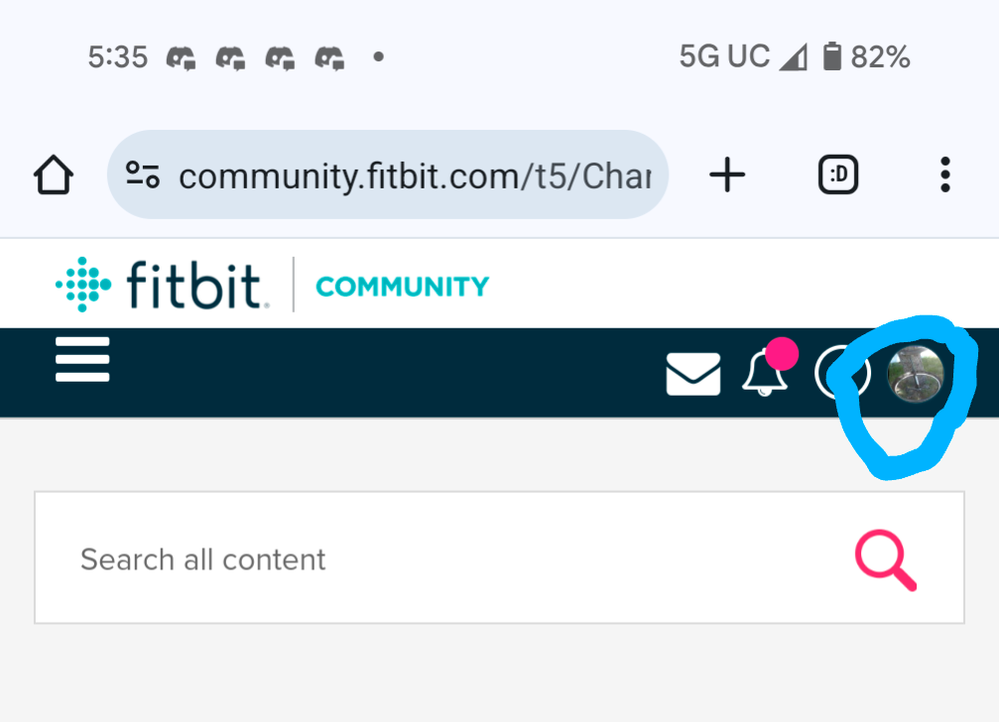Run search with pink magnifier icon

pyautogui.click(x=886, y=560)
